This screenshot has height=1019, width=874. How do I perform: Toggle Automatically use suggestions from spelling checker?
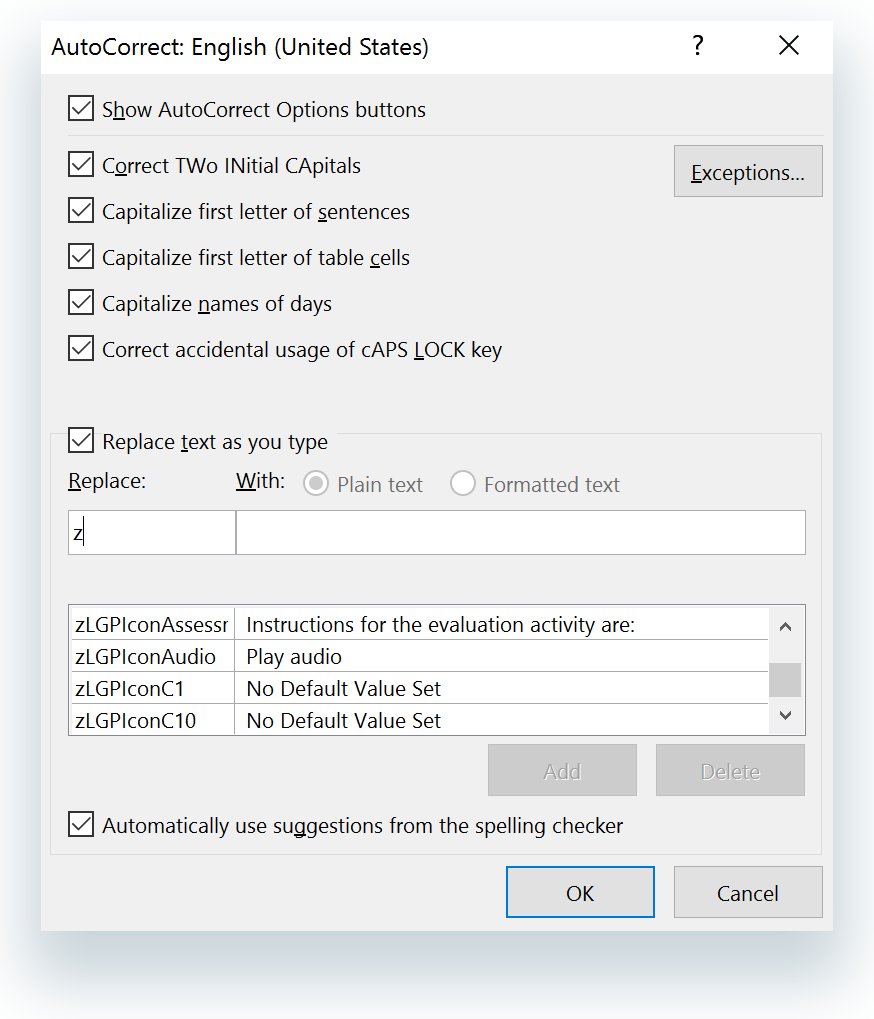81,825
